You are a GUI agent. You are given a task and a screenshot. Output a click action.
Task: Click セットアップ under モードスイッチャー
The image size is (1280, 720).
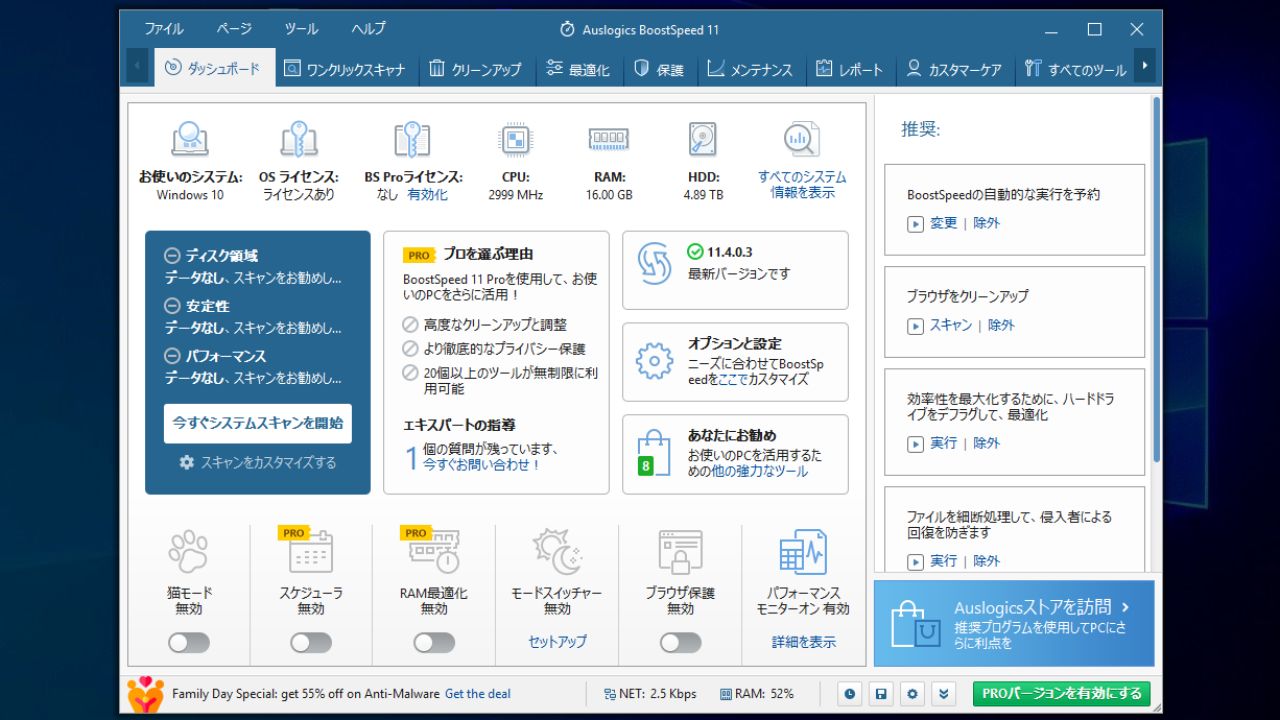tap(557, 642)
